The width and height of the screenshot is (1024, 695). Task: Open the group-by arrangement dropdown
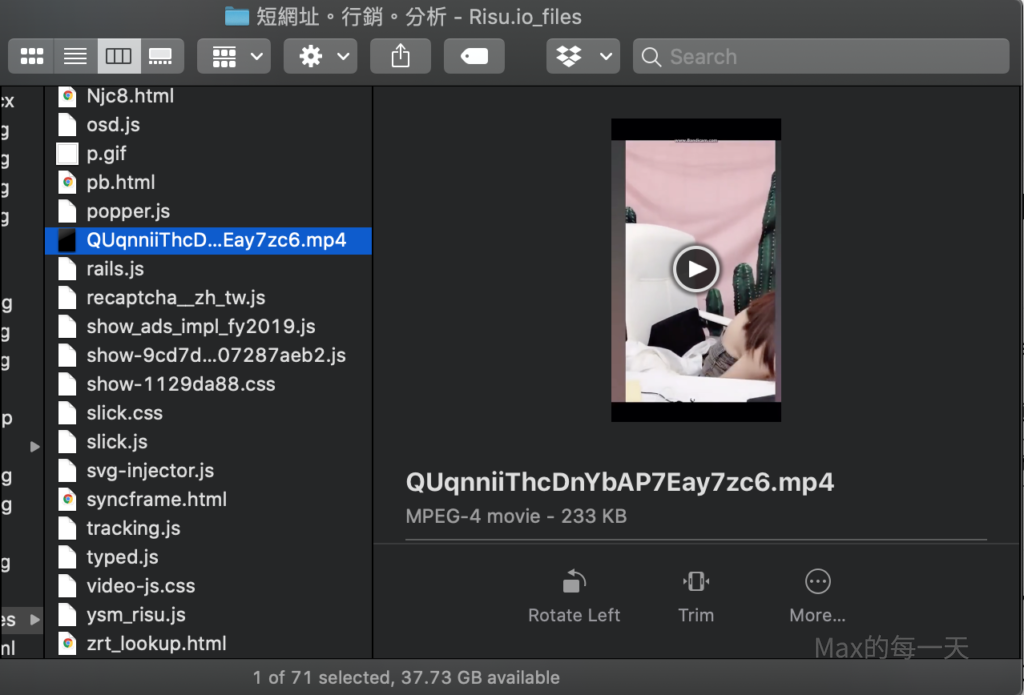(x=234, y=56)
